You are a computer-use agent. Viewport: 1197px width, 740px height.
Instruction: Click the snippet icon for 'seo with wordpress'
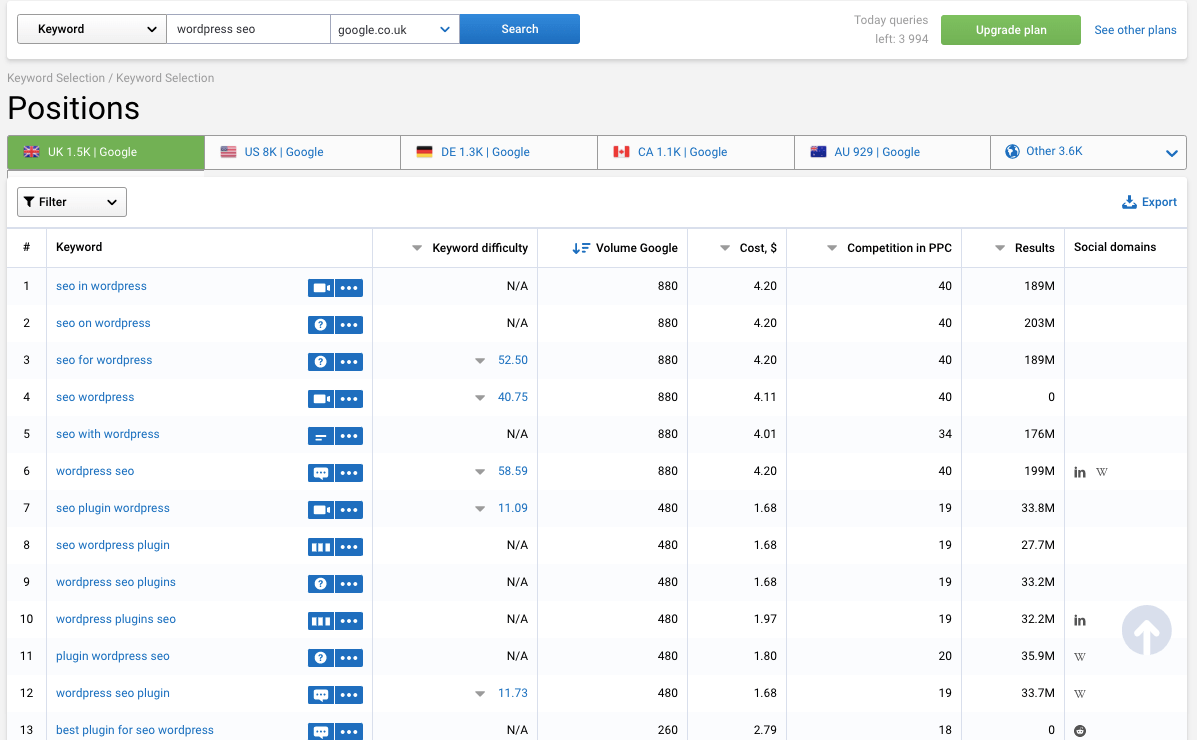point(321,436)
